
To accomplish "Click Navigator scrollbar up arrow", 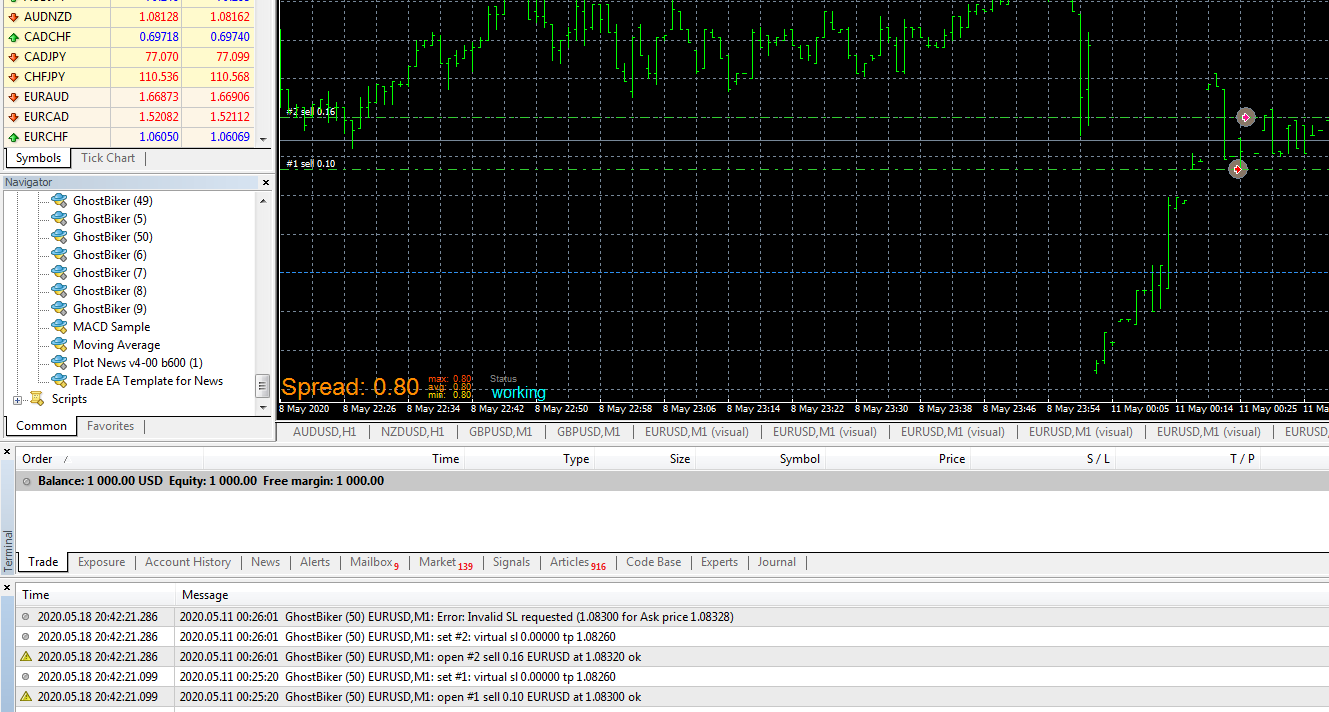I will click(x=263, y=201).
